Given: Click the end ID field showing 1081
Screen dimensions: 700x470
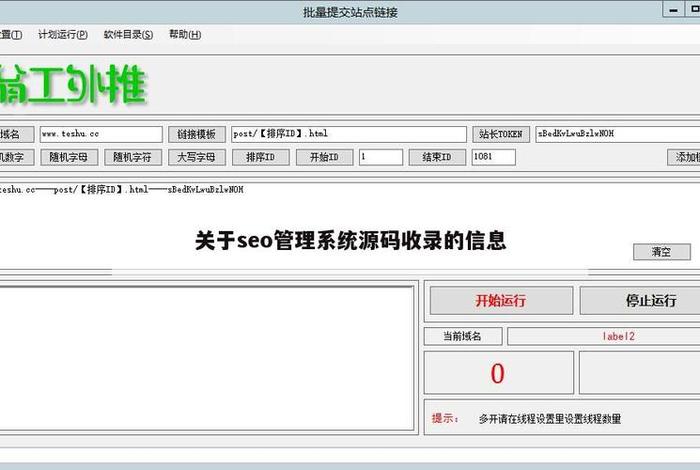Looking at the screenshot, I should click(494, 157).
